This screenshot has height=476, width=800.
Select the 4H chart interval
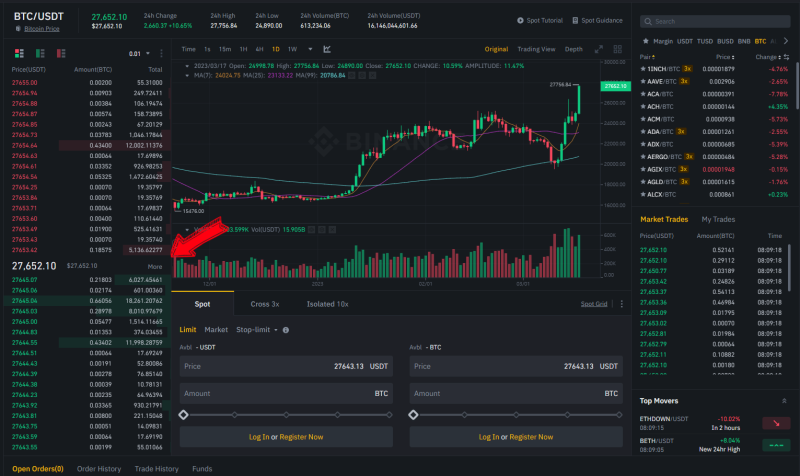click(x=259, y=49)
